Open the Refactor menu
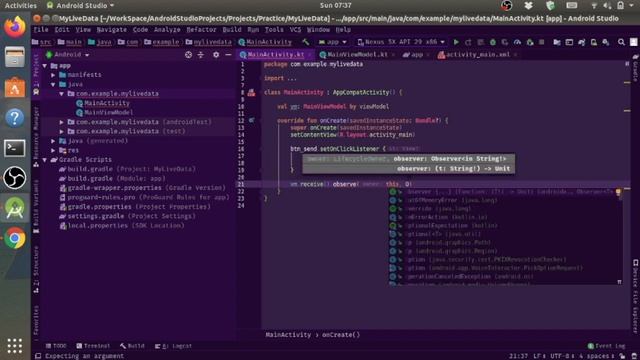 tap(201, 29)
